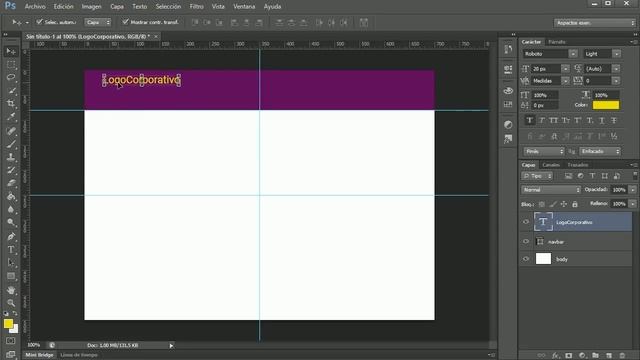Lock all for selected layer

click(x=575, y=204)
